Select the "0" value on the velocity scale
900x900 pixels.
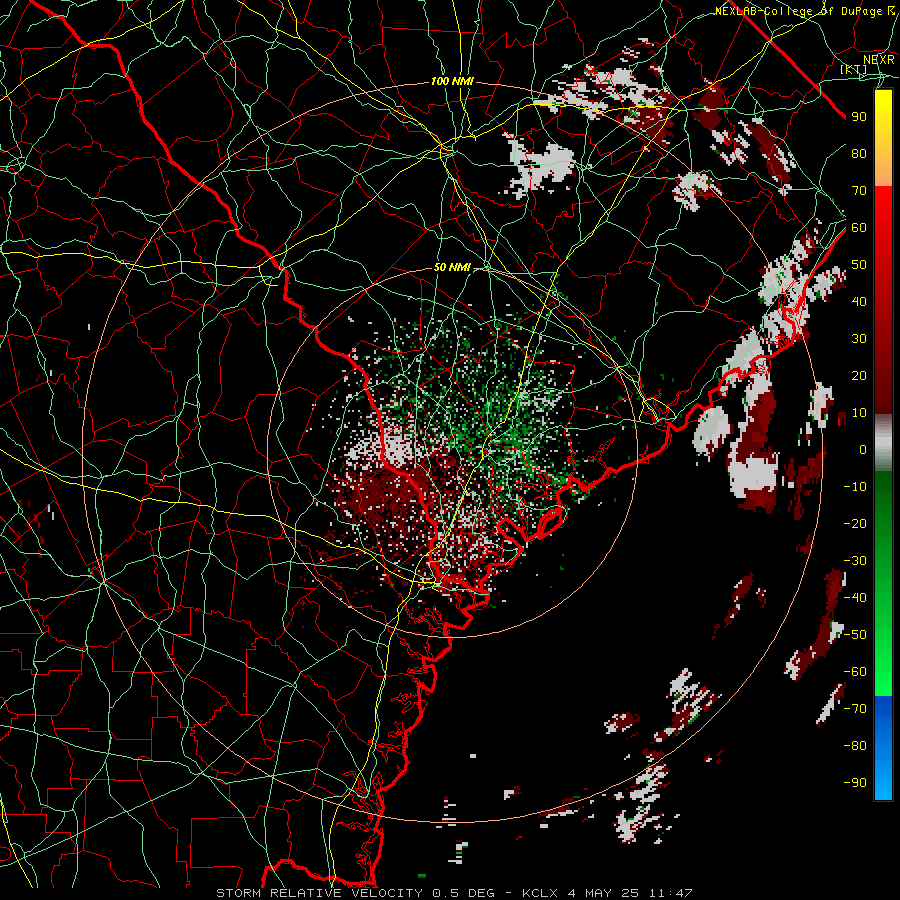[x=863, y=449]
